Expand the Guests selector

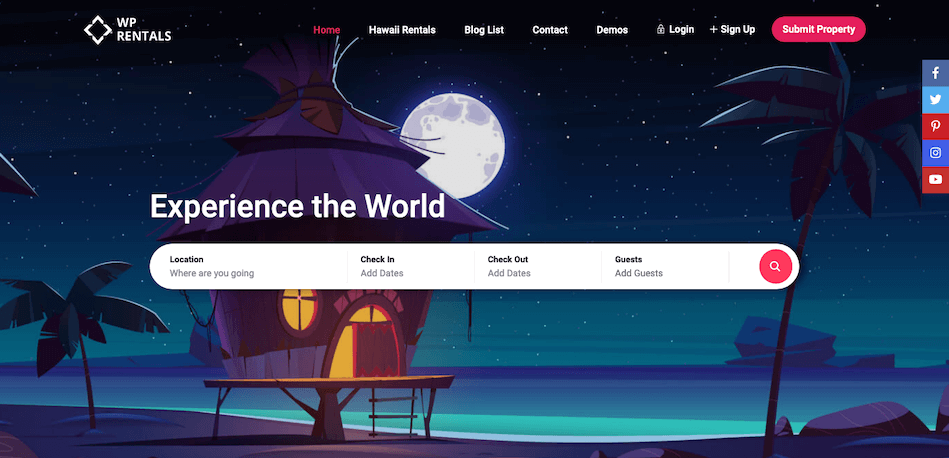coord(665,267)
